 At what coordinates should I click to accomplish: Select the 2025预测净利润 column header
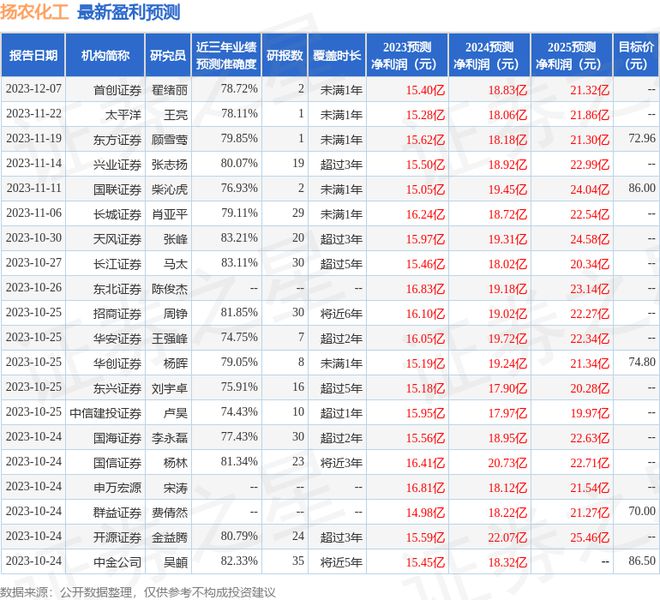tap(571, 55)
